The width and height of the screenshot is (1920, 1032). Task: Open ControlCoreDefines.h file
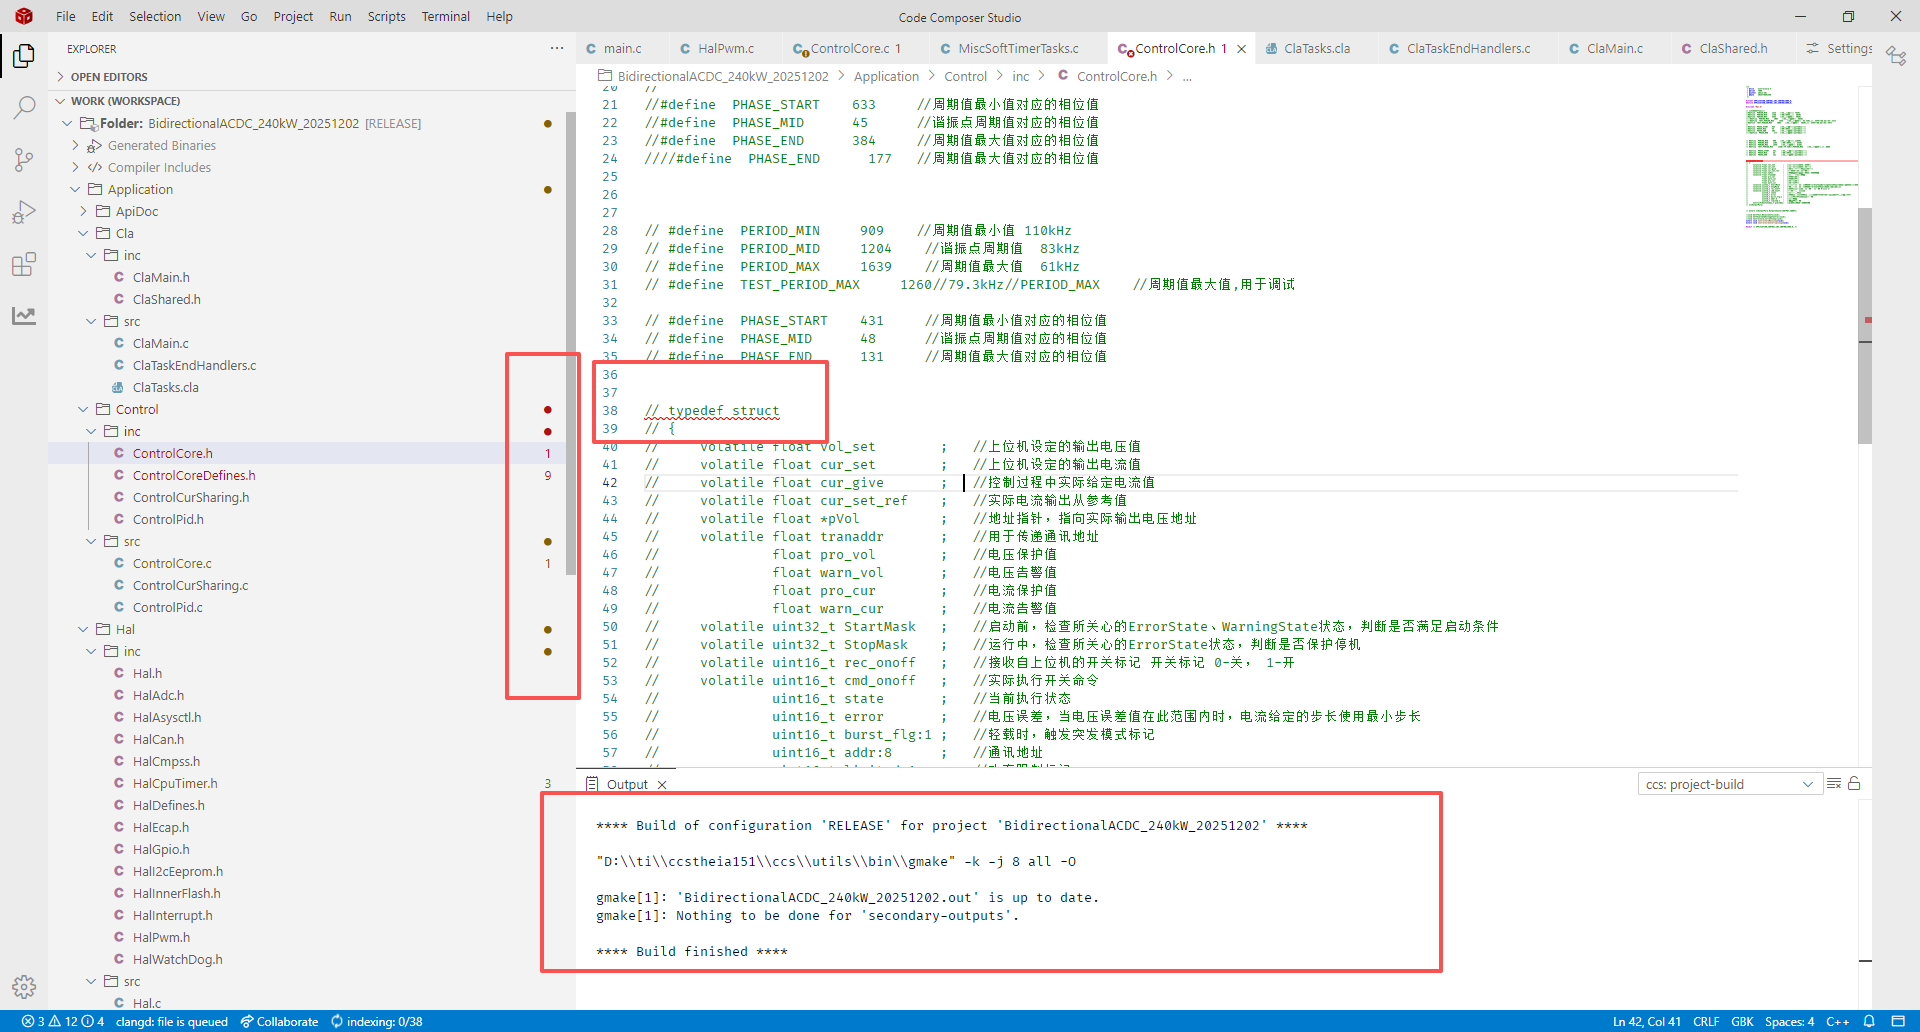[x=194, y=475]
